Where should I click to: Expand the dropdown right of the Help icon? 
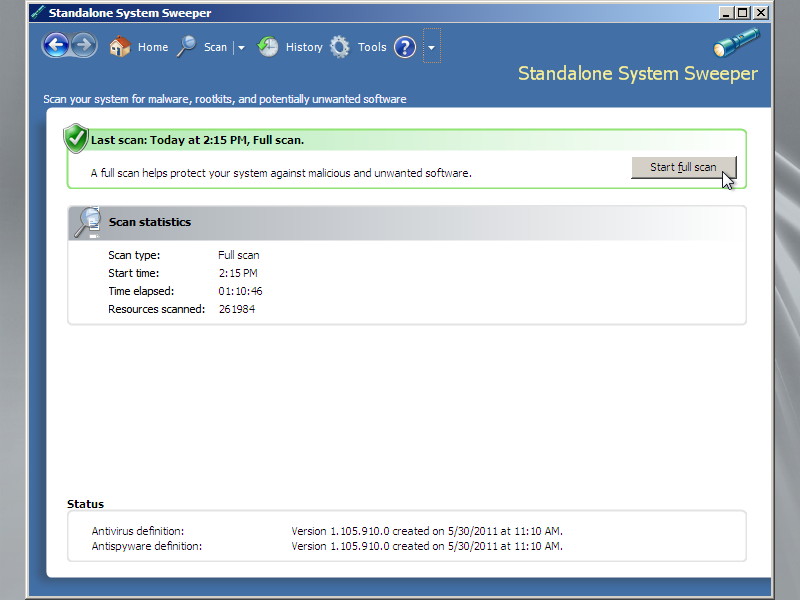(431, 46)
